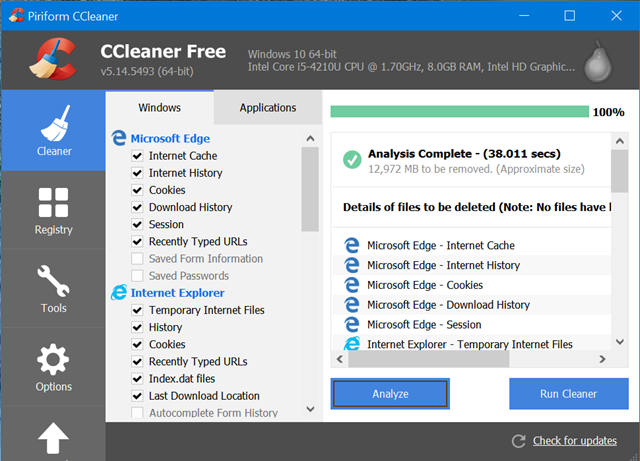The image size is (640, 461).
Task: Toggle the Internet Explorer History checkbox
Action: pyautogui.click(x=137, y=327)
